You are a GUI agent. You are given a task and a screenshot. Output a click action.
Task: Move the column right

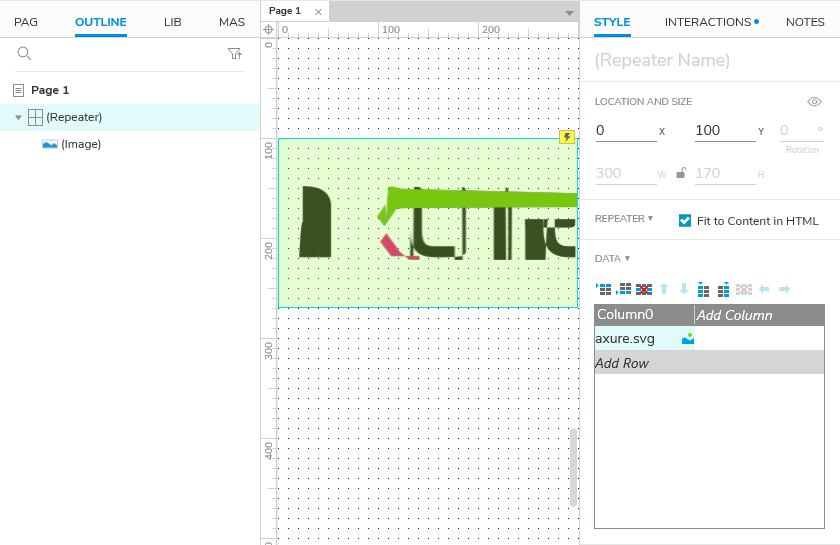(784, 289)
